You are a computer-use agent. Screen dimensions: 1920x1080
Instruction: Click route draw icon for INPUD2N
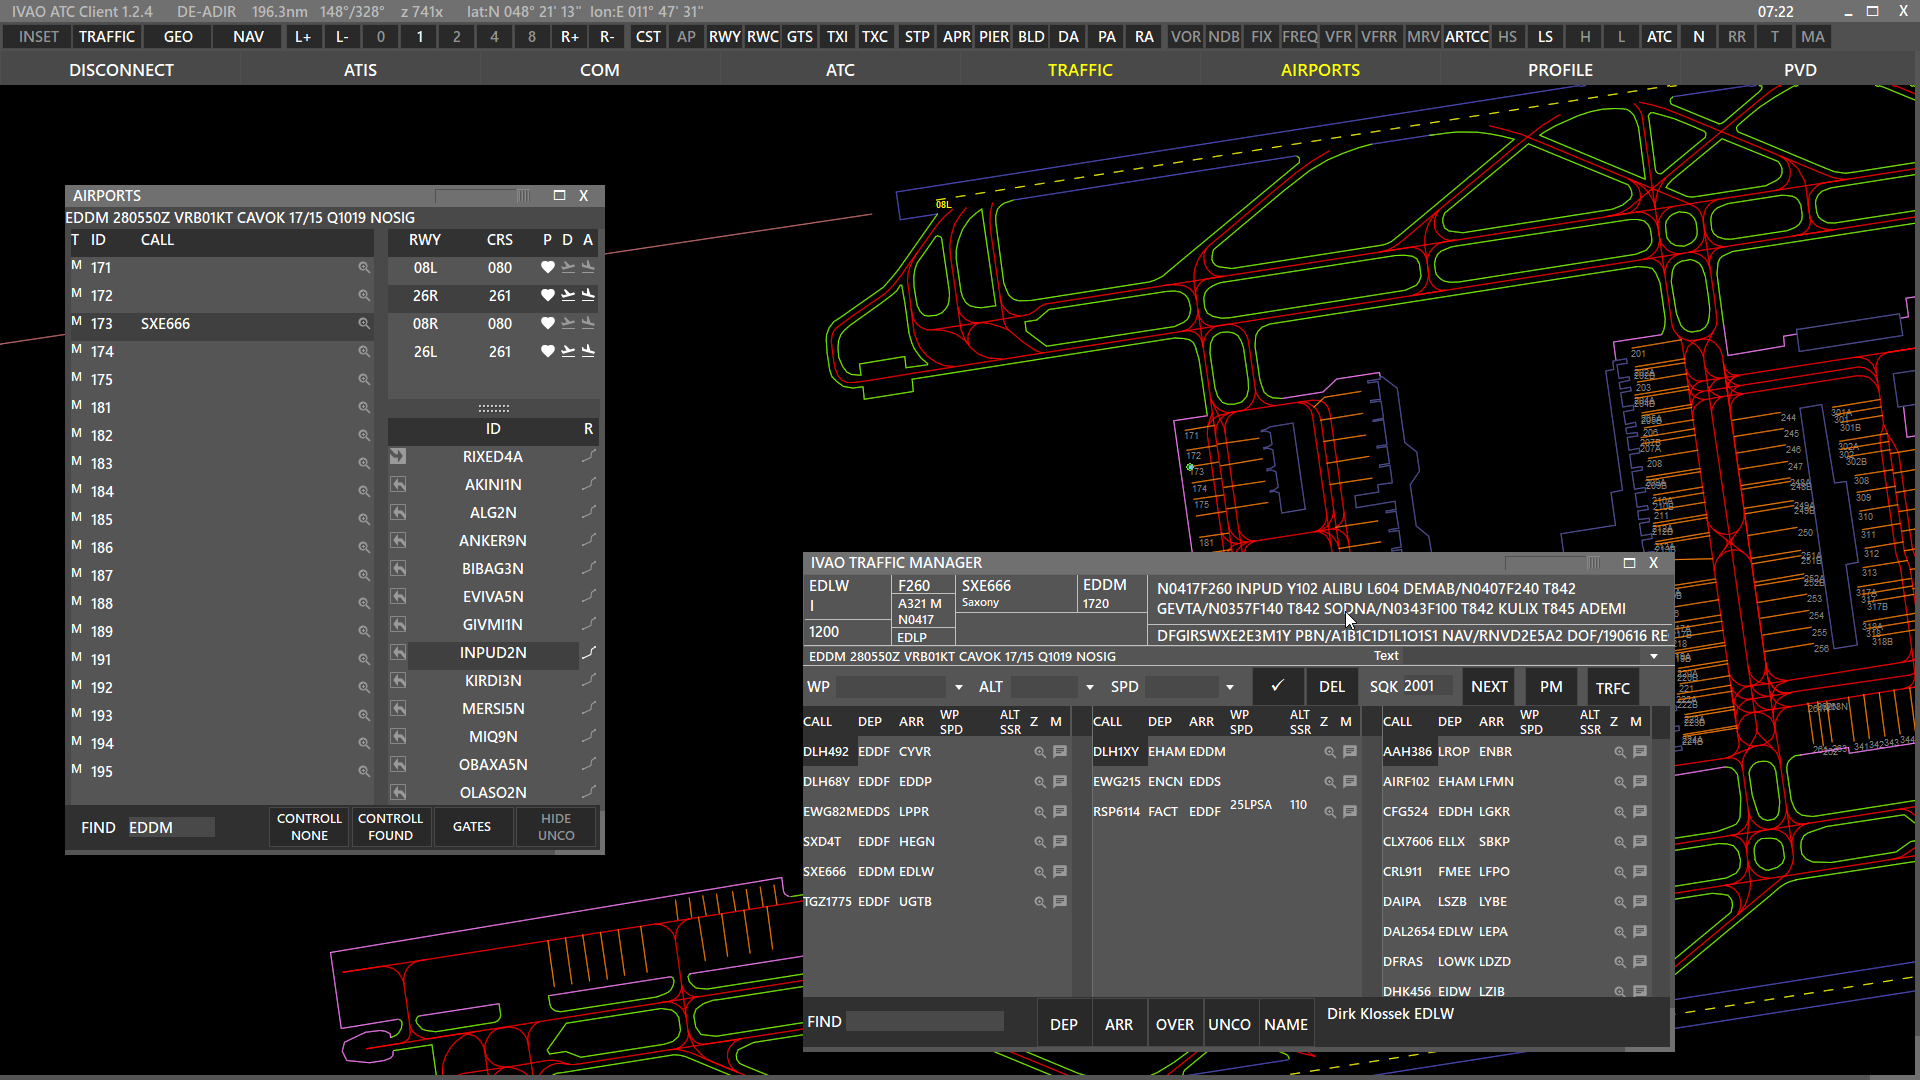pos(589,653)
